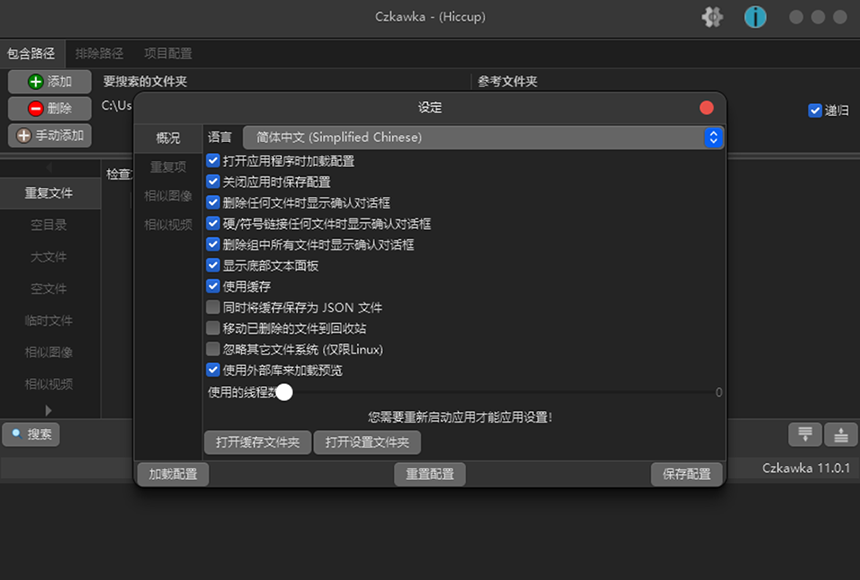Screen dimensions: 860x580
Task: Click the sort-up list icon bottom right
Action: point(840,434)
